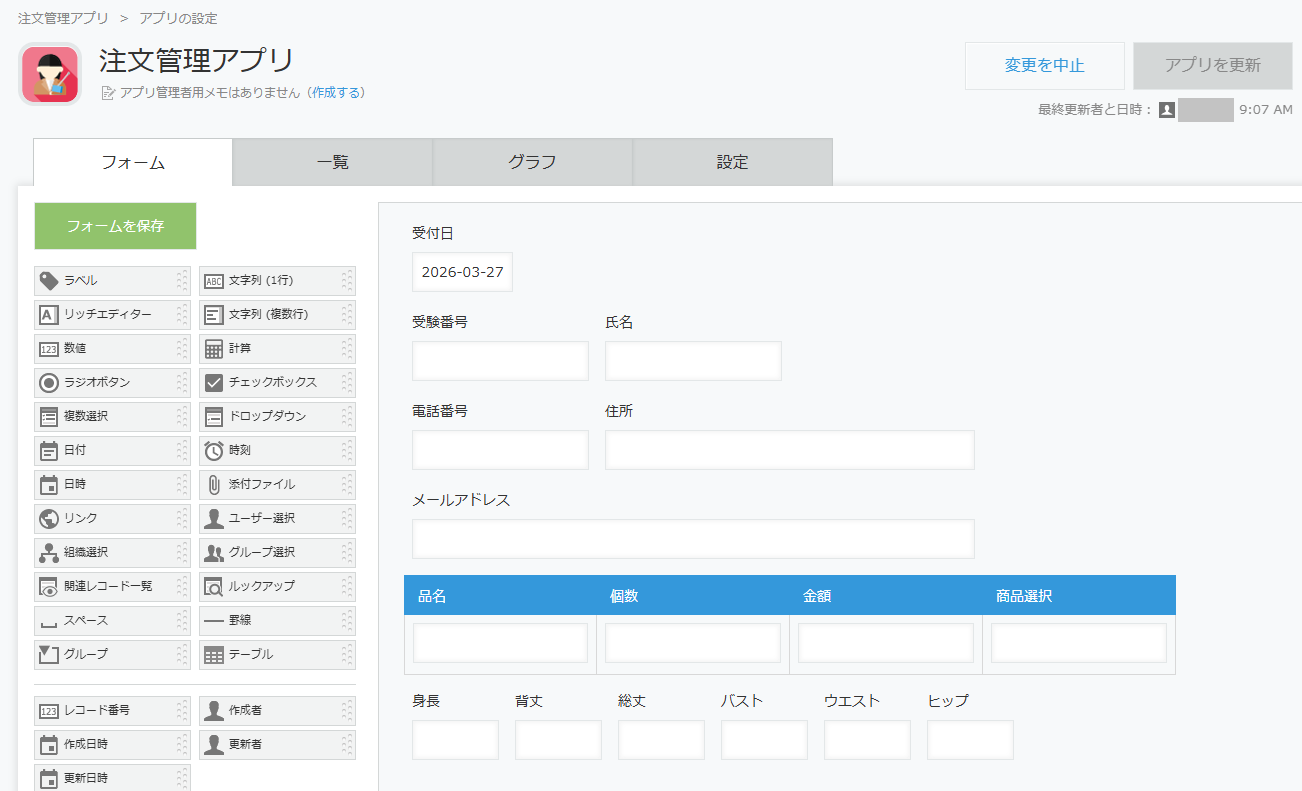This screenshot has height=791, width=1302.
Task: Click the フォームを保存 button
Action: (115, 226)
